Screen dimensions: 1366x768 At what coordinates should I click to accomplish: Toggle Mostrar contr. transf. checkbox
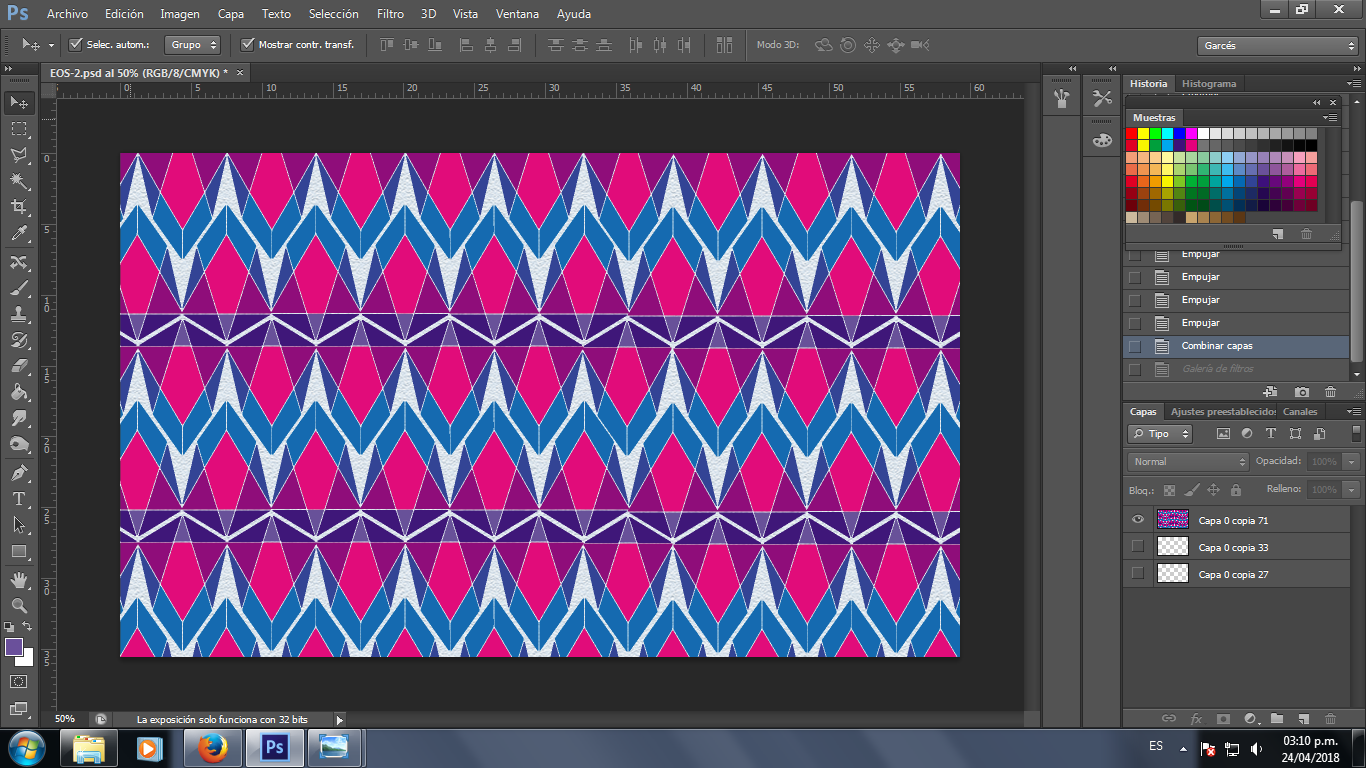(248, 44)
